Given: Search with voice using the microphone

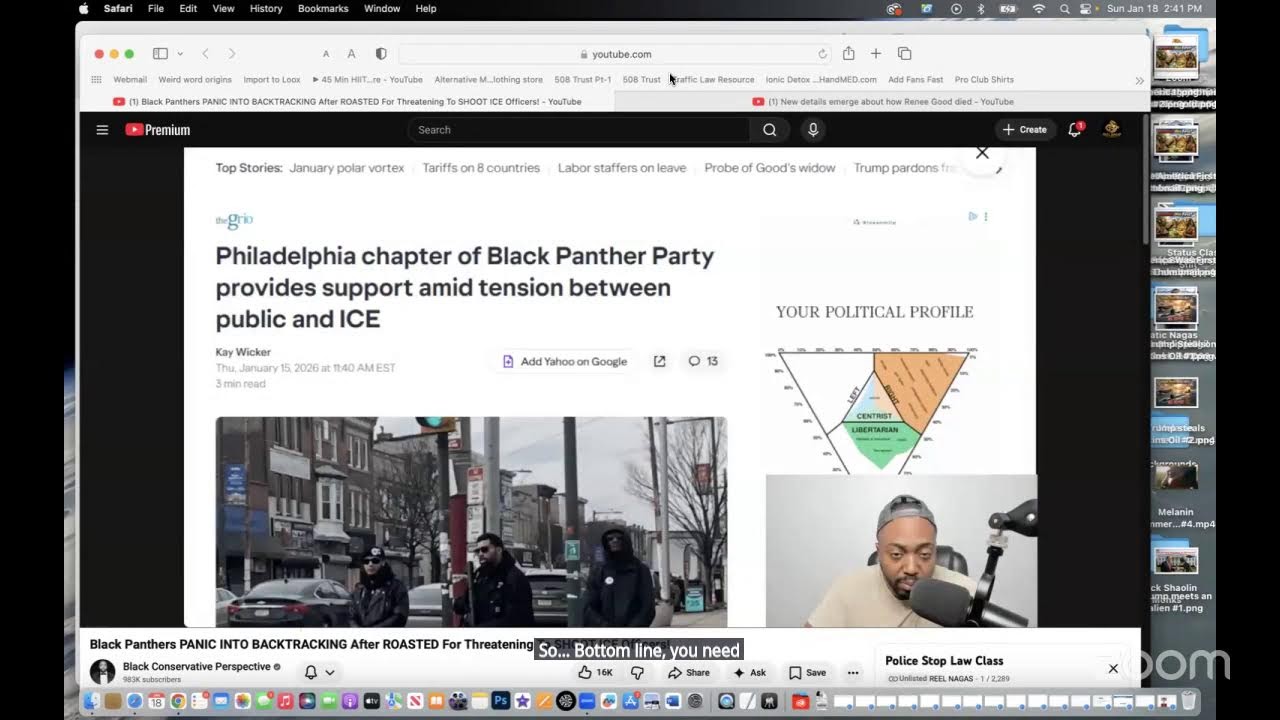Looking at the screenshot, I should (x=813, y=130).
